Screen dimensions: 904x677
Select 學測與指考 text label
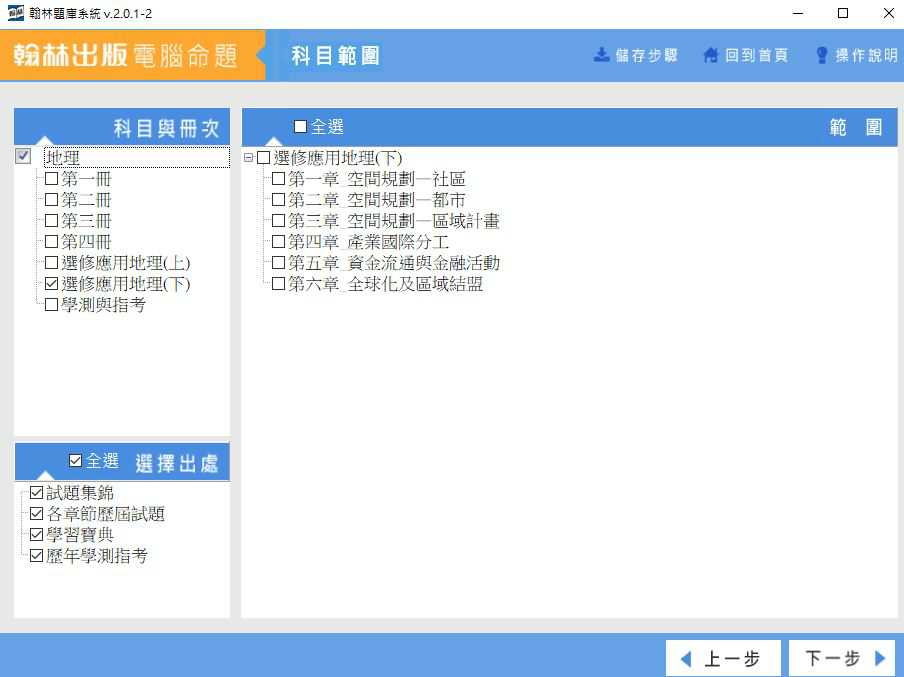pyautogui.click(x=103, y=304)
